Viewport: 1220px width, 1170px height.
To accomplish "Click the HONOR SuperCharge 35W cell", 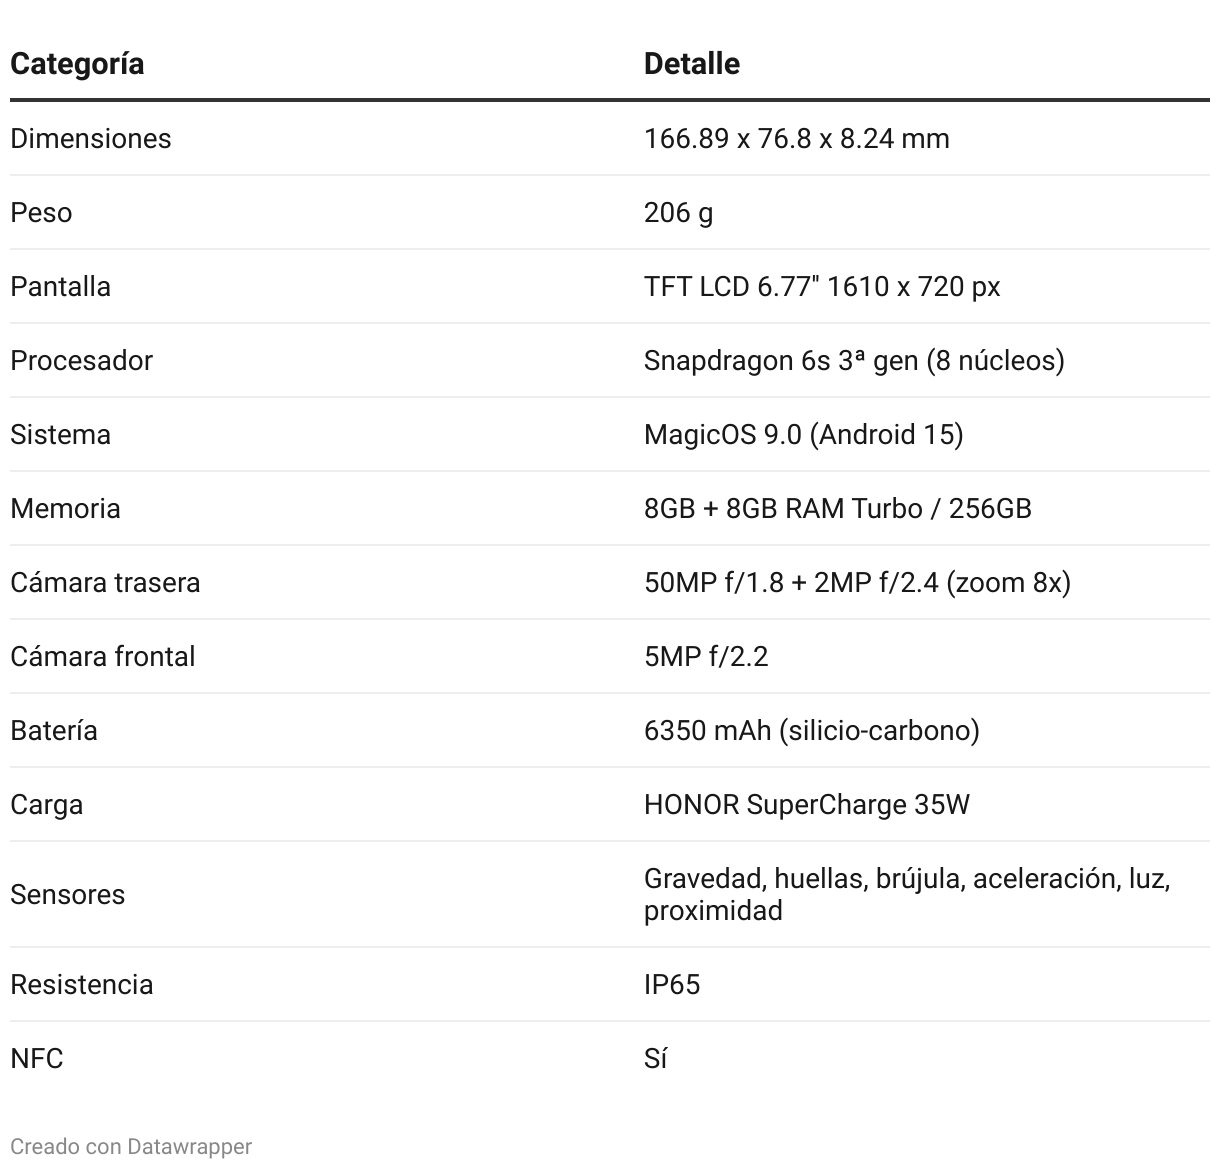I will pyautogui.click(x=807, y=804).
